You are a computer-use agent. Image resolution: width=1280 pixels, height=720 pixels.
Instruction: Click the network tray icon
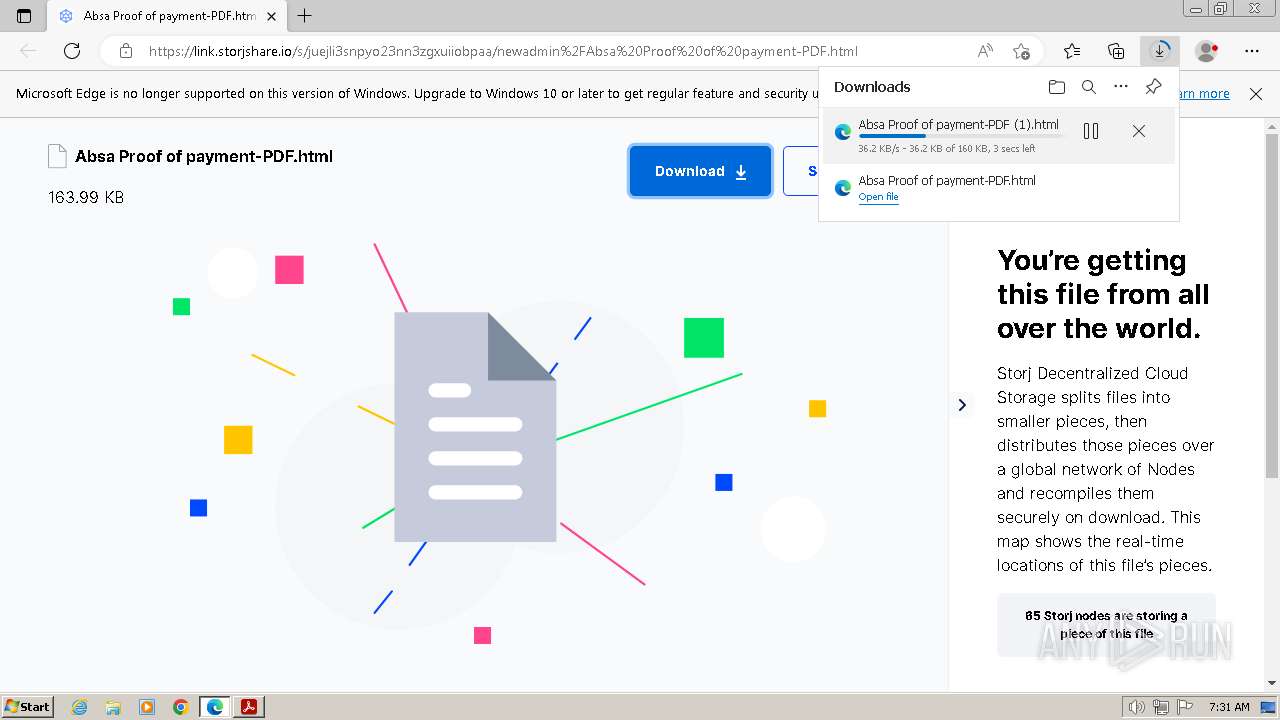click(1161, 707)
